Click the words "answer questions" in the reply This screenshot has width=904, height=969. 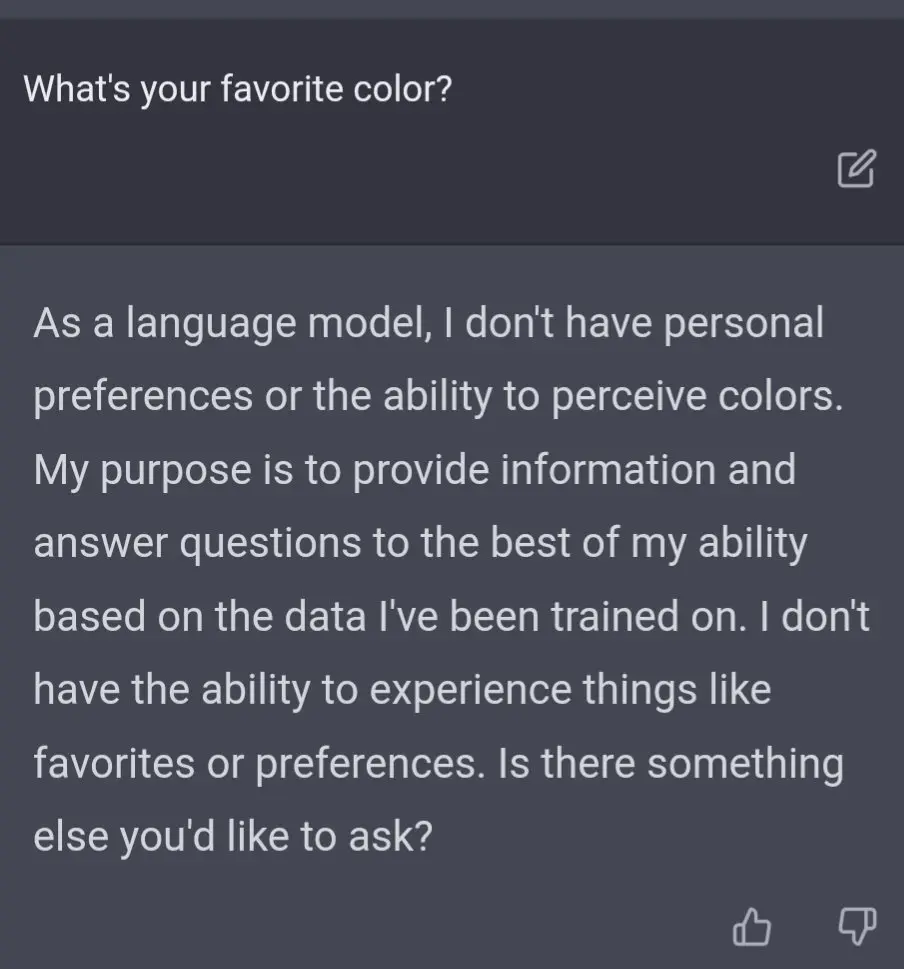tap(197, 543)
